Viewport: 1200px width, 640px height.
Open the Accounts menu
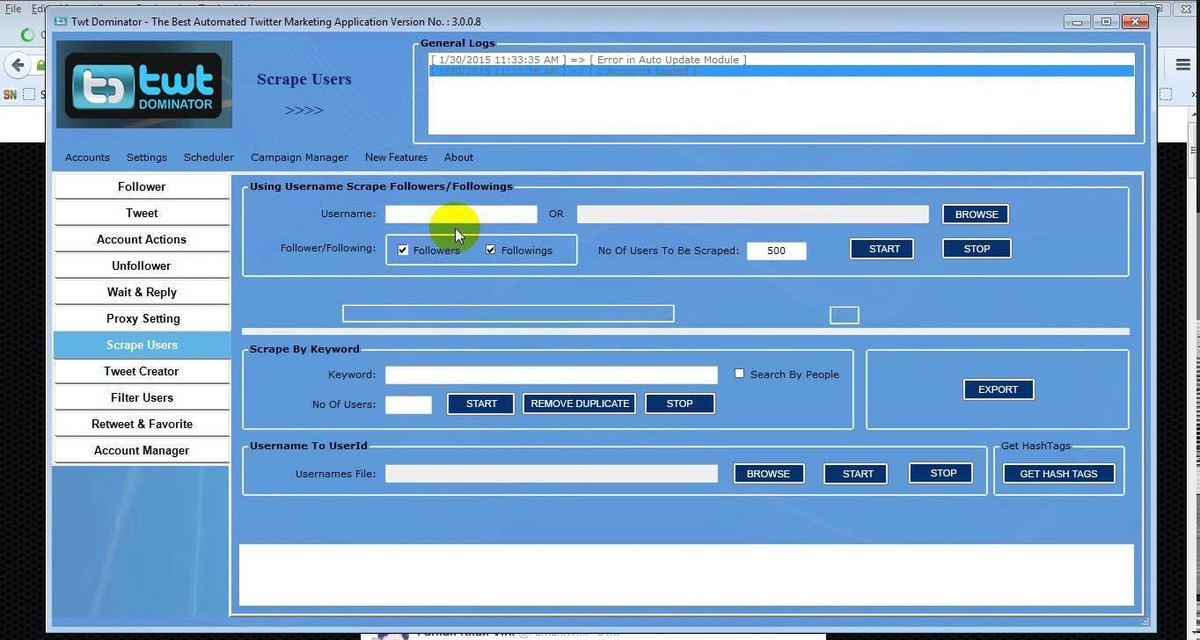[x=87, y=157]
